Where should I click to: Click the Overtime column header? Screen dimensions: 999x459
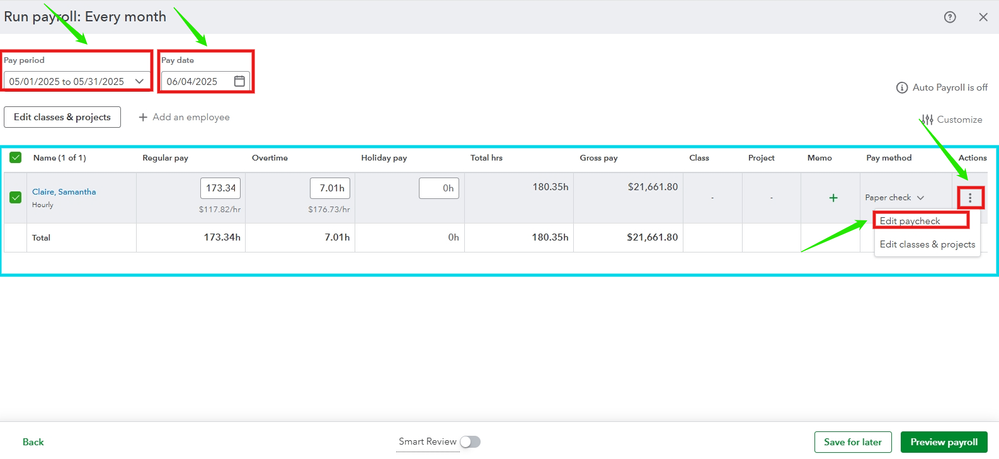tap(268, 157)
